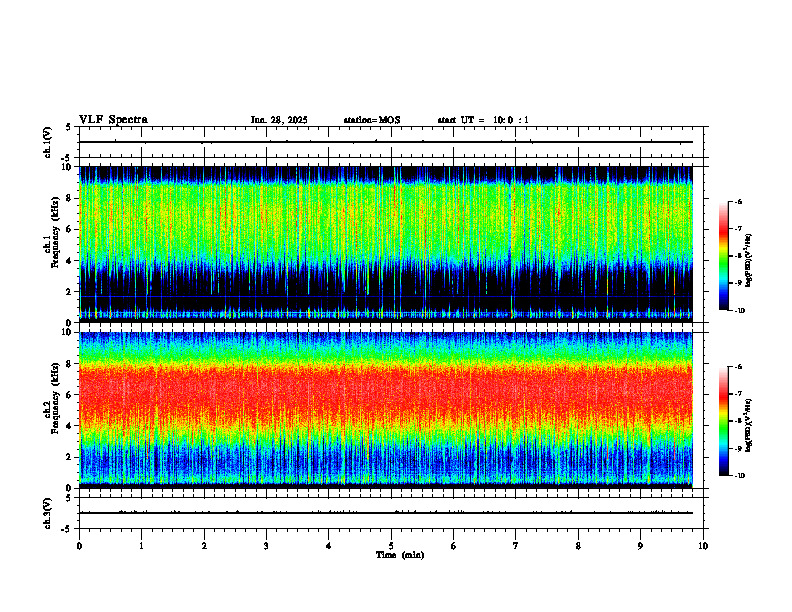Click the "8" kHz tick on ch.1 frequency axis
Viewport: 792px width, 612px height.
pyautogui.click(x=70, y=198)
